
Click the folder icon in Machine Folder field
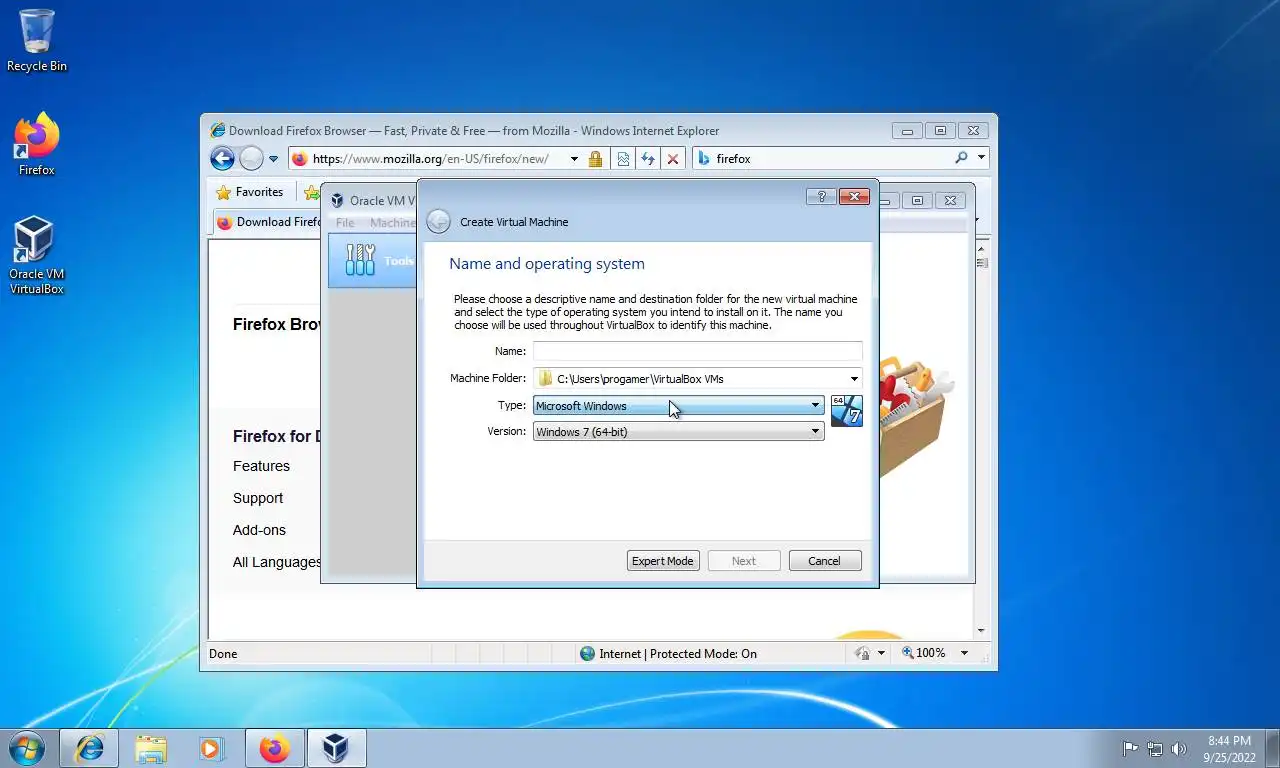(x=545, y=379)
